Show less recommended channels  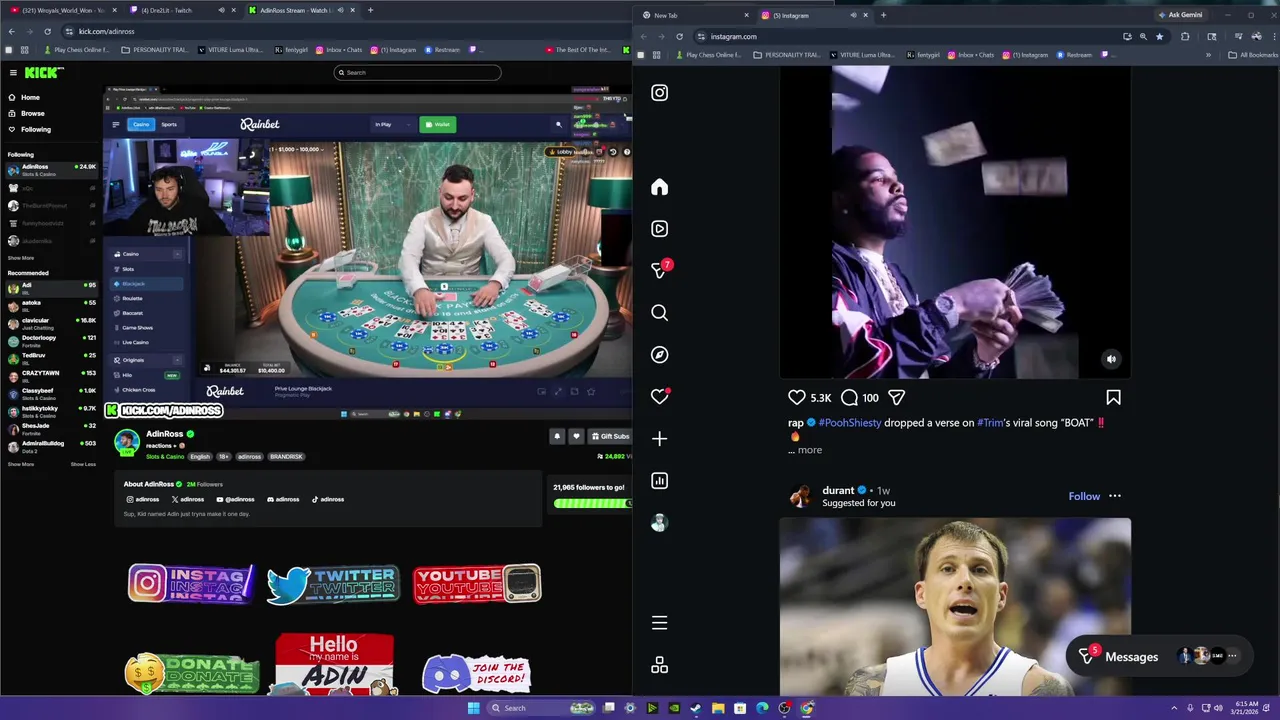(x=83, y=464)
